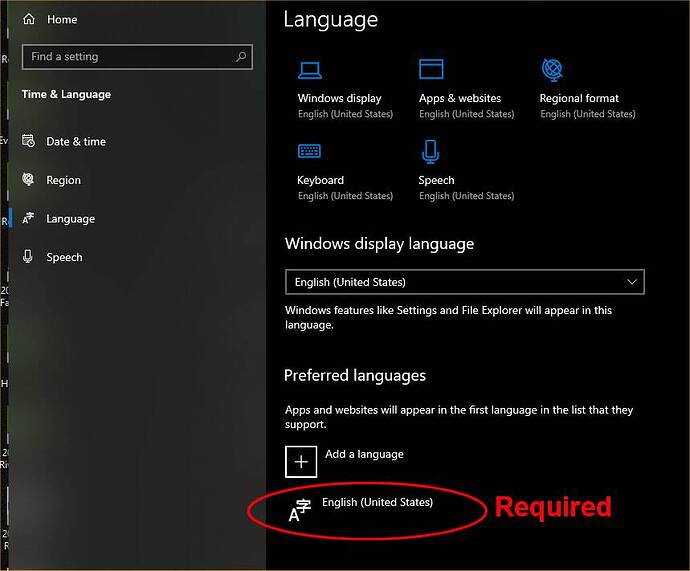Click the Region globe icon in sidebar
This screenshot has width=690, height=571.
28,179
